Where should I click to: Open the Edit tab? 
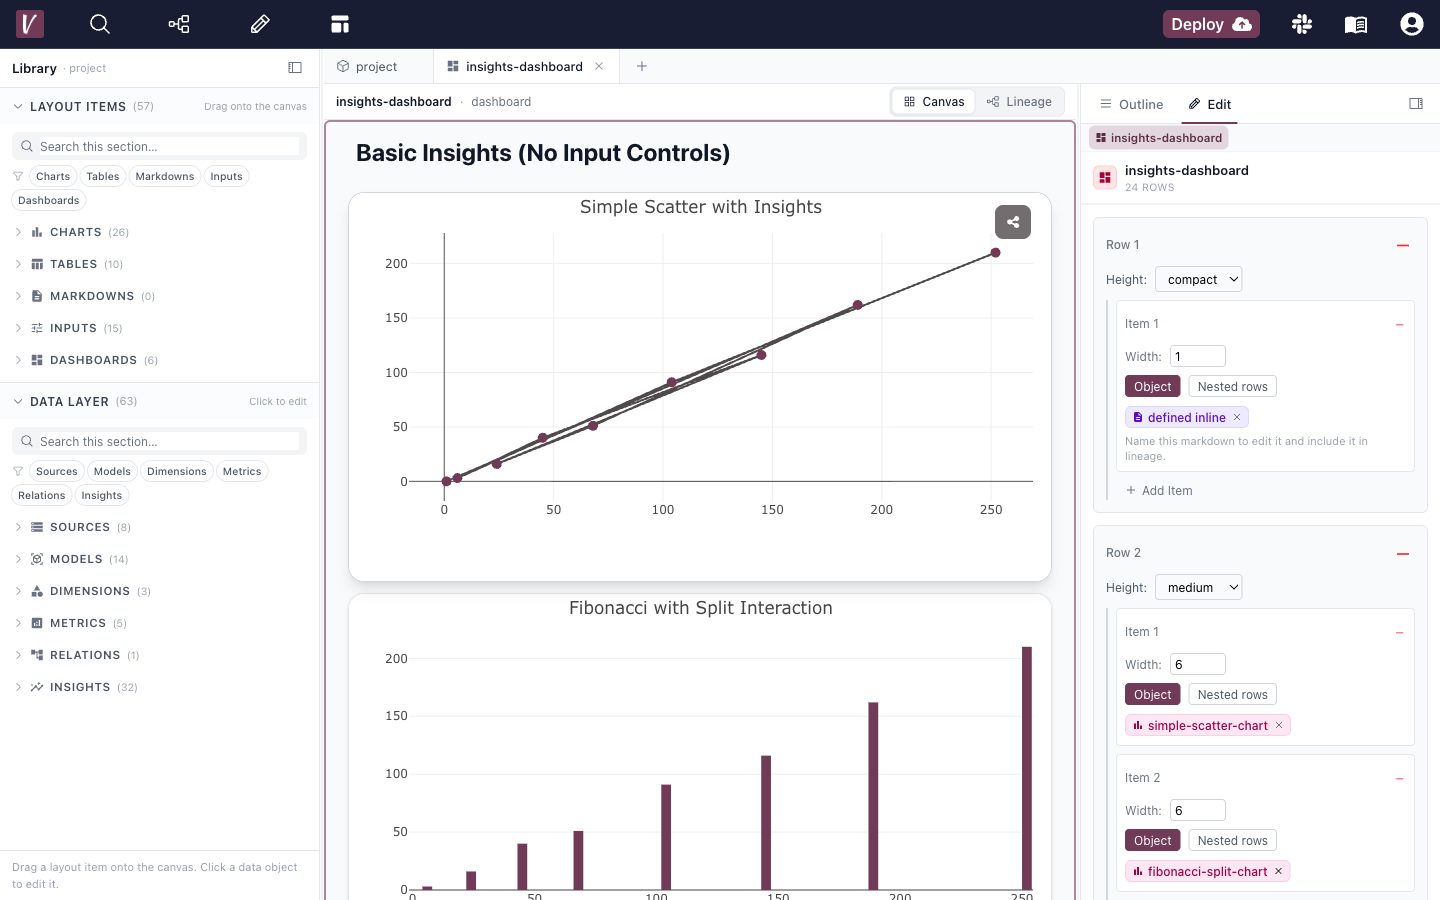[x=1209, y=104]
